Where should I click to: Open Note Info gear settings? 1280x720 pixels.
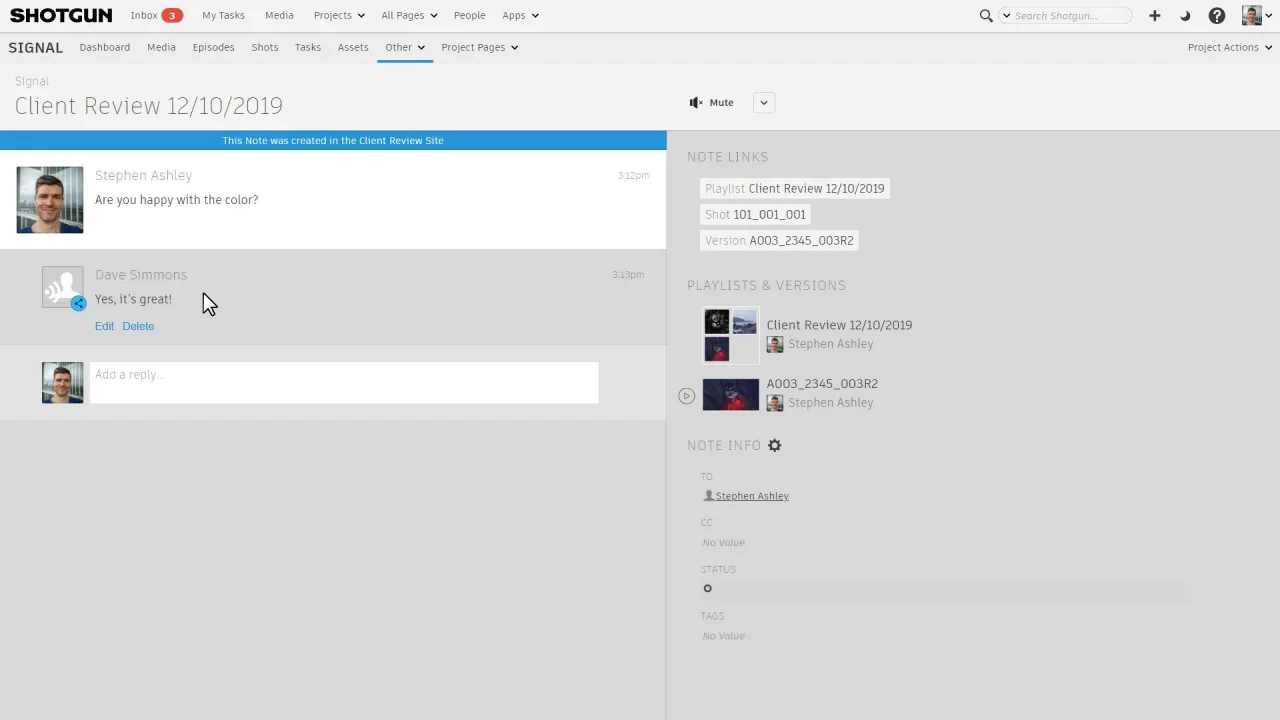pyautogui.click(x=774, y=445)
